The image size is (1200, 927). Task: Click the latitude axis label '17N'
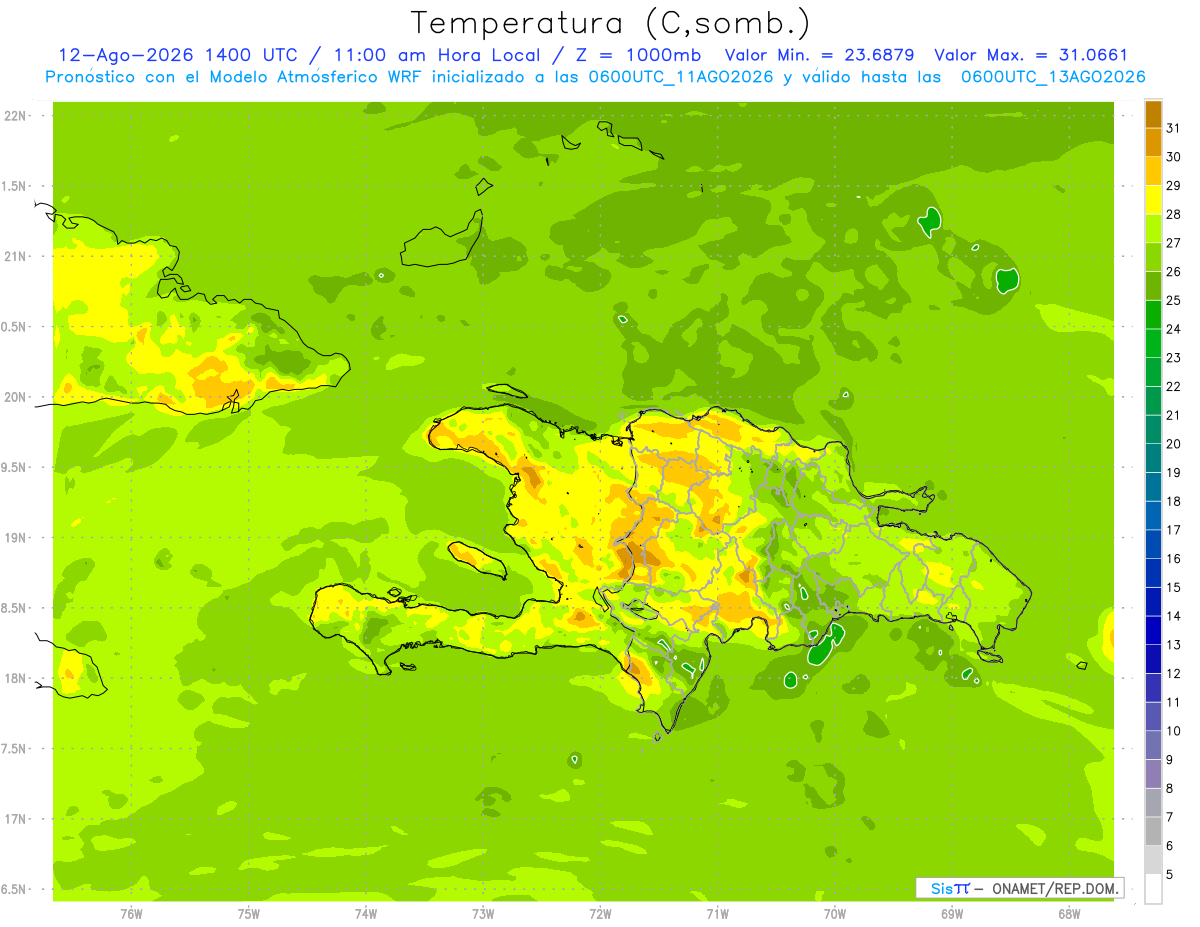pyautogui.click(x=15, y=819)
